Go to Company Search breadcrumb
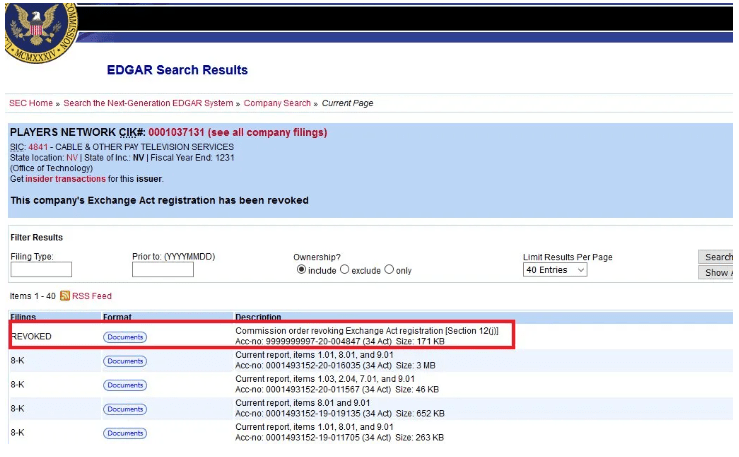739x457 pixels. coord(277,103)
